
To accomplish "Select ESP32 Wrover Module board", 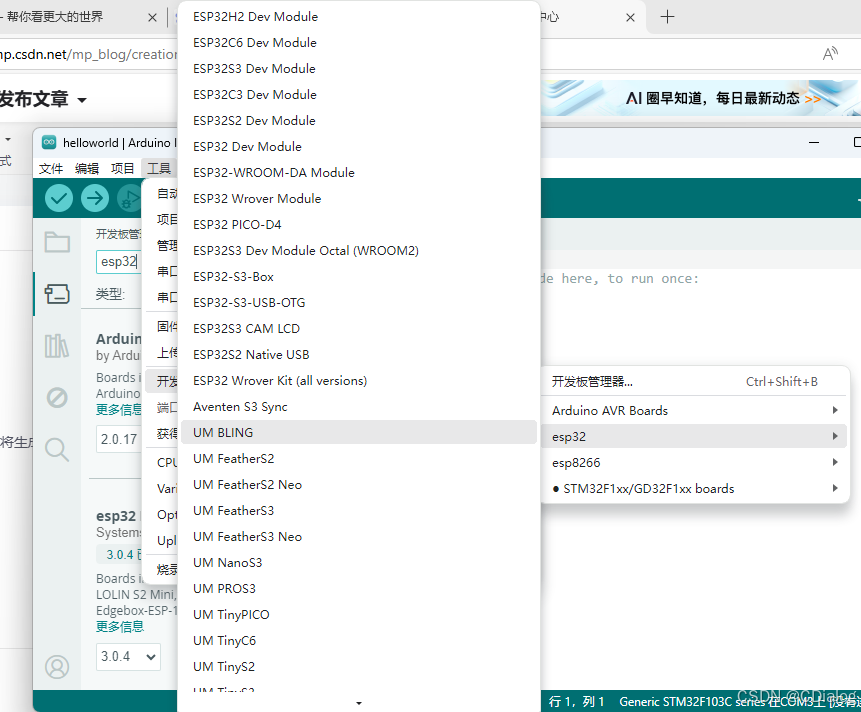I will point(359,198).
